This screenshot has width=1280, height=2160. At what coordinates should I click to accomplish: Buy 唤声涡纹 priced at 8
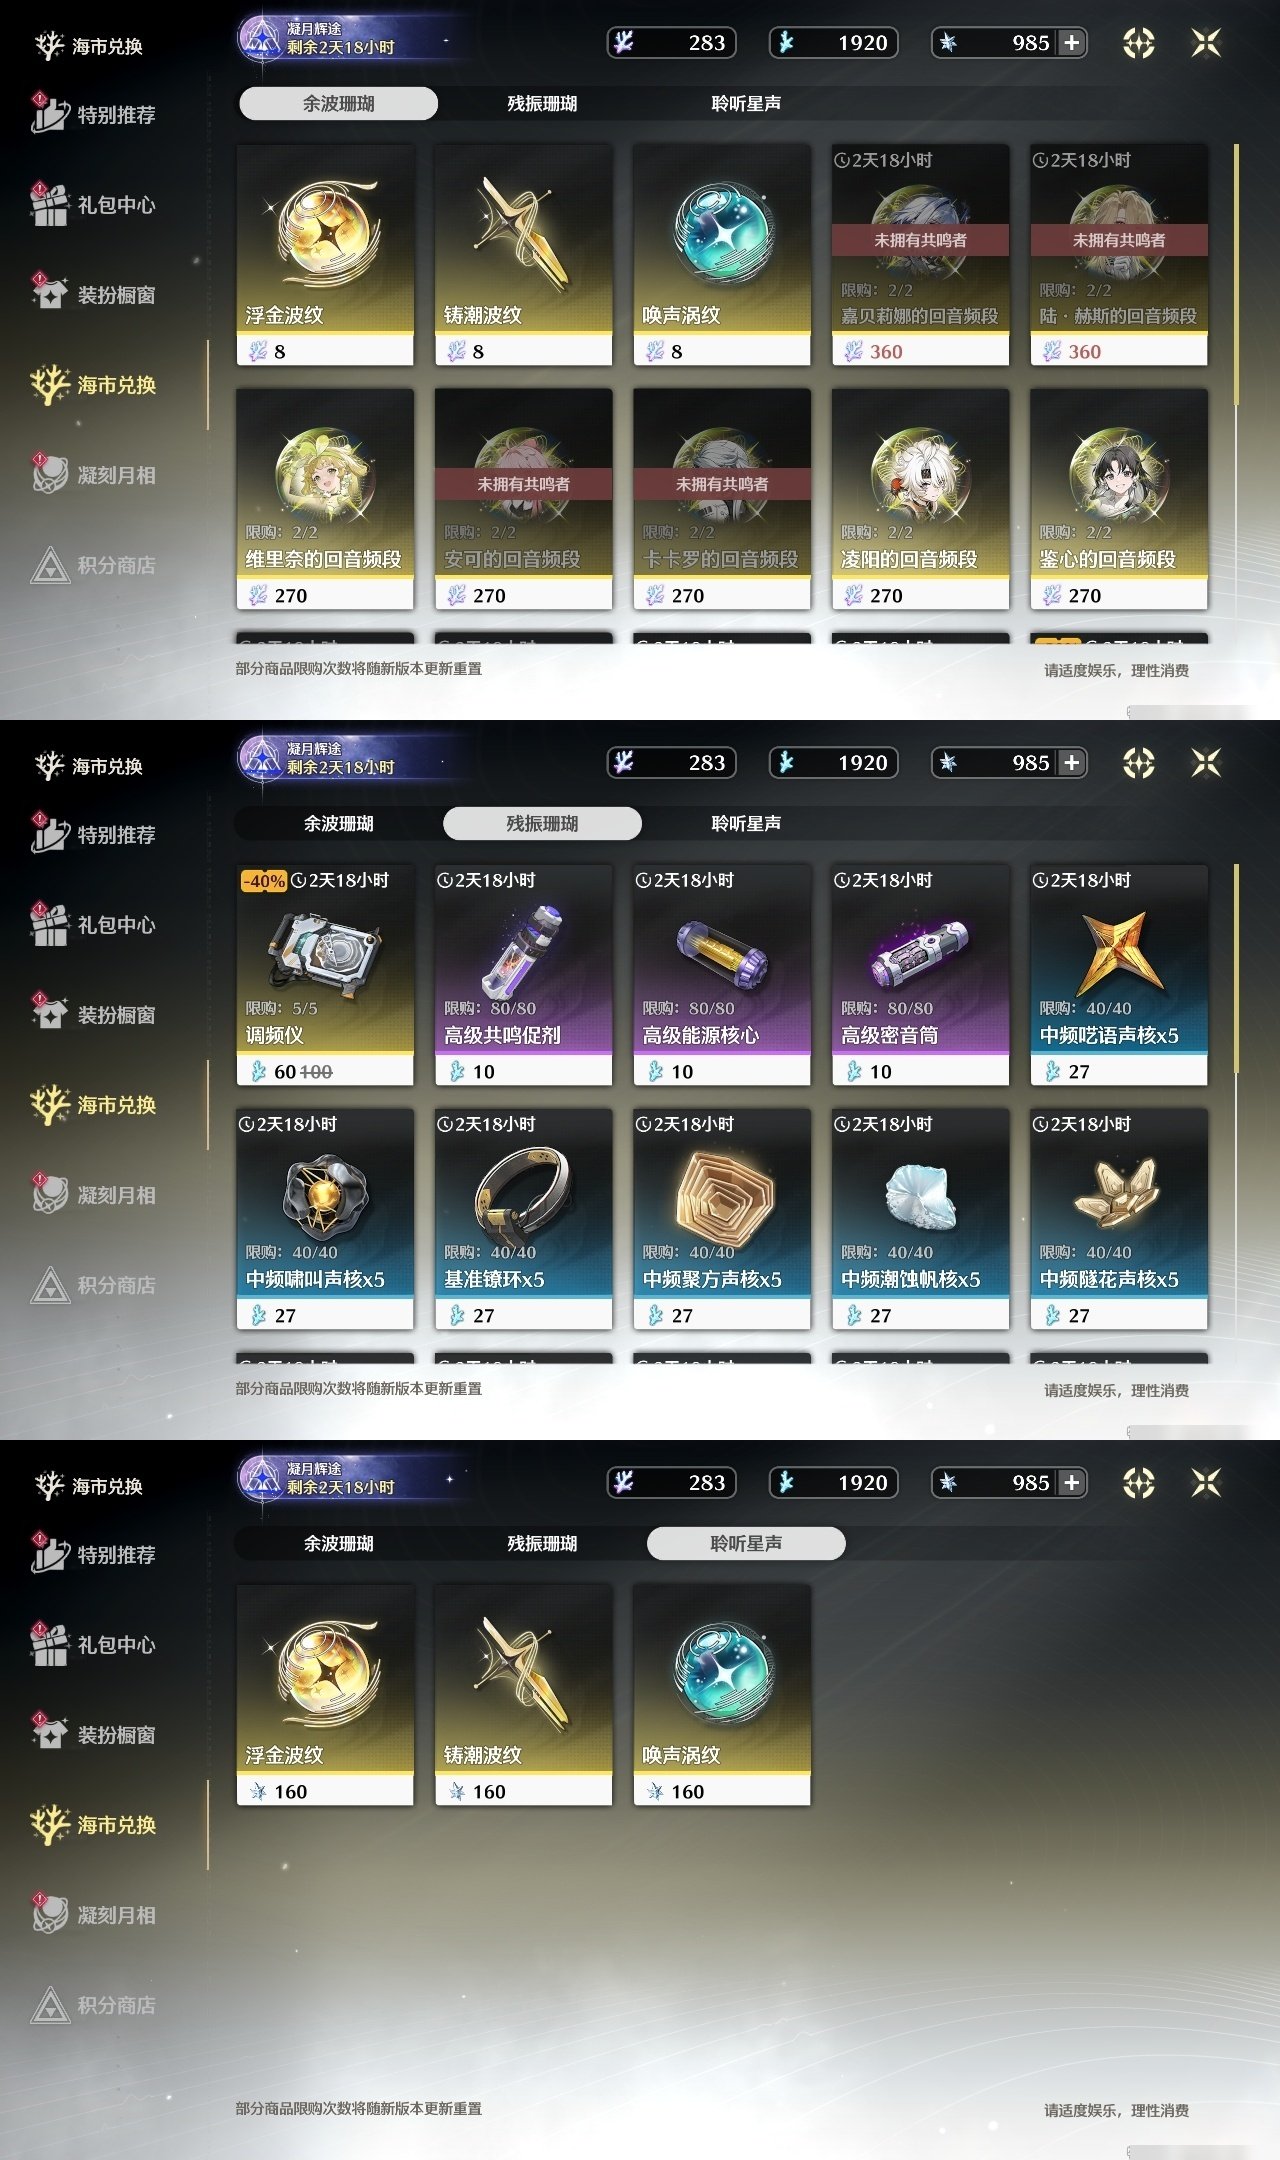point(722,254)
